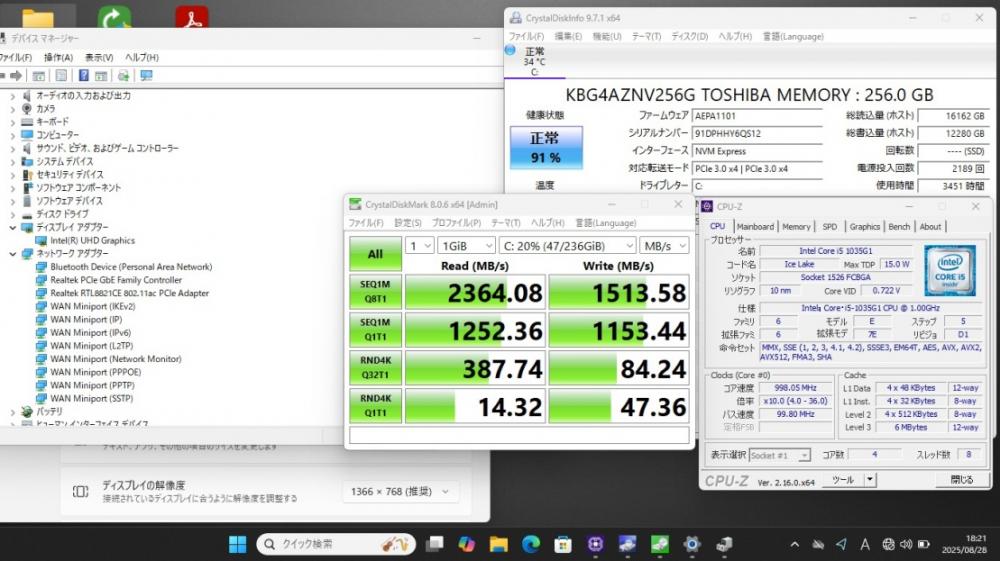
Task: Open the C: 20% (47/236GiB) drive dropdown
Action: 567,246
